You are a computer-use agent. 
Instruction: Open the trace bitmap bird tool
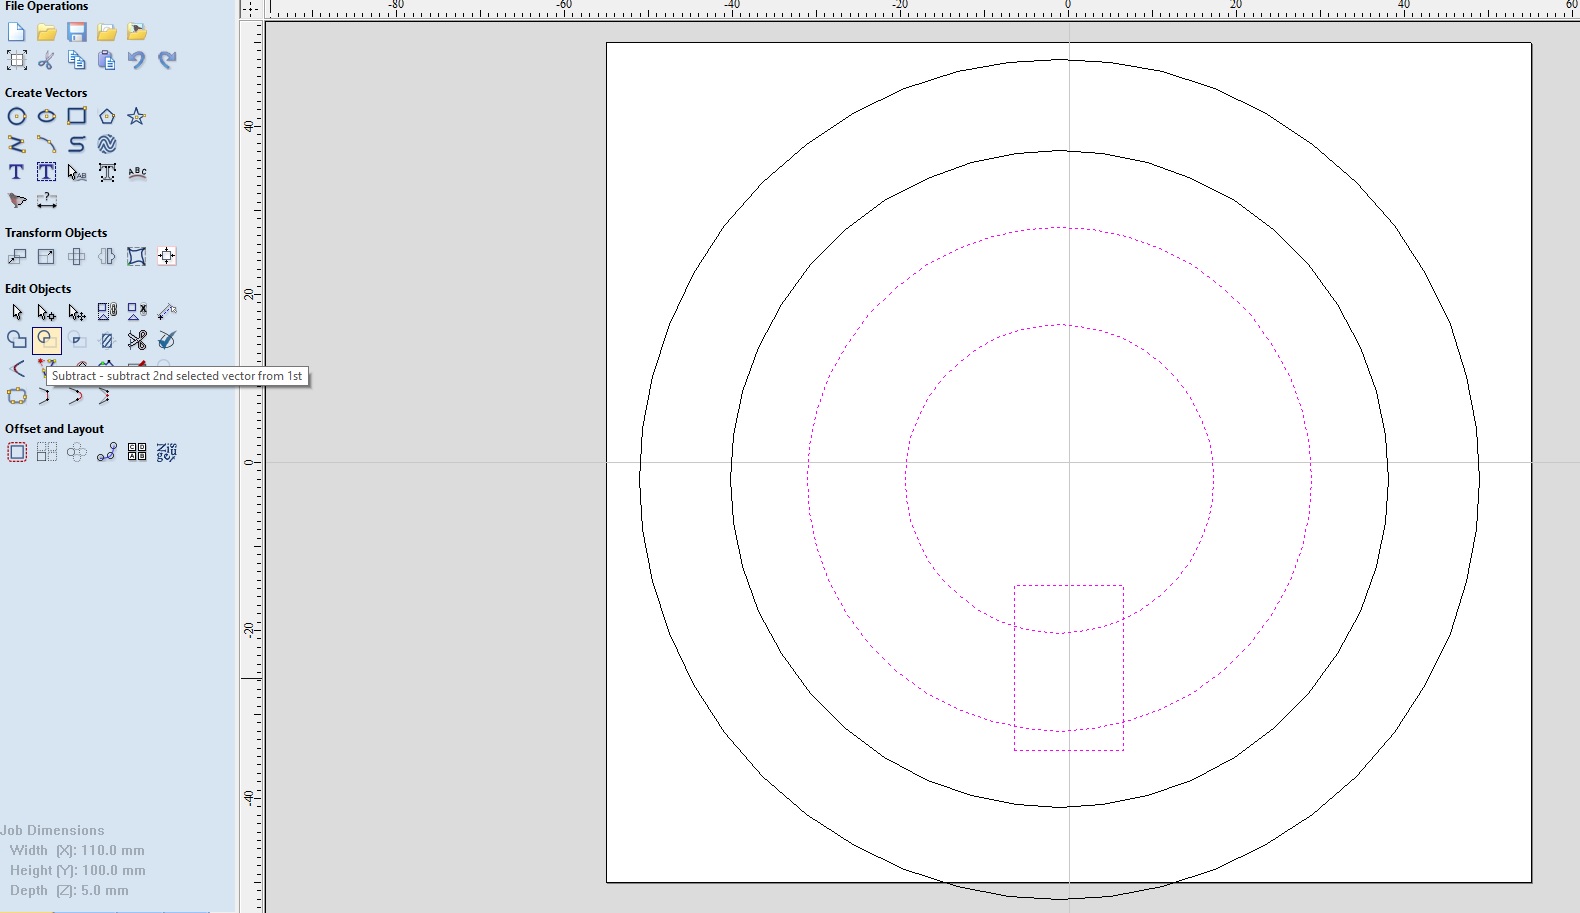tap(16, 200)
